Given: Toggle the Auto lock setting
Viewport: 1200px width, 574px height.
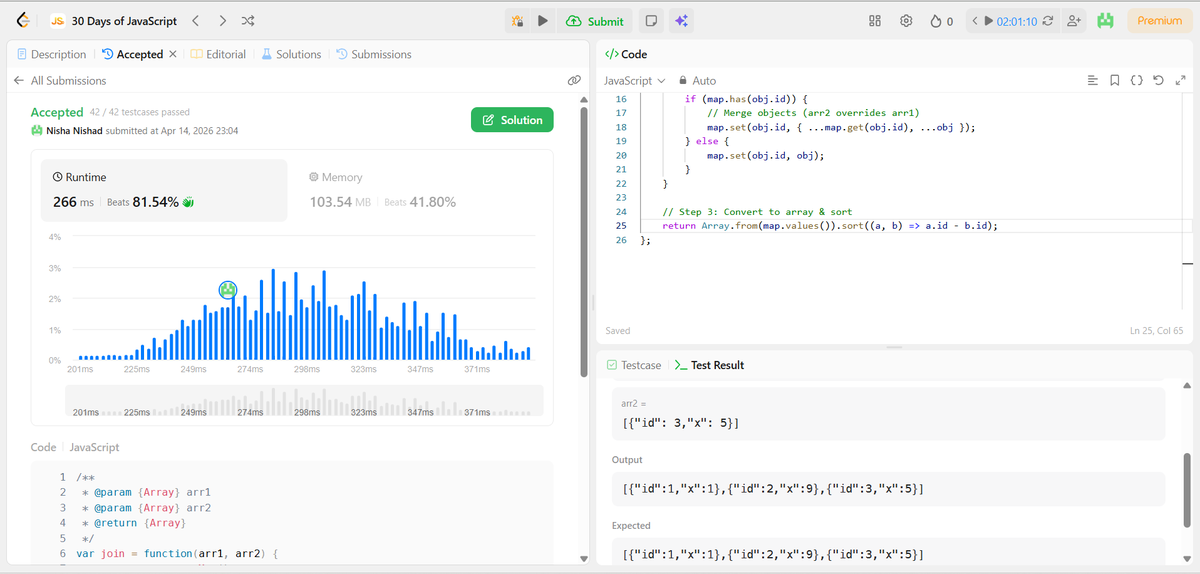Looking at the screenshot, I should tap(697, 80).
